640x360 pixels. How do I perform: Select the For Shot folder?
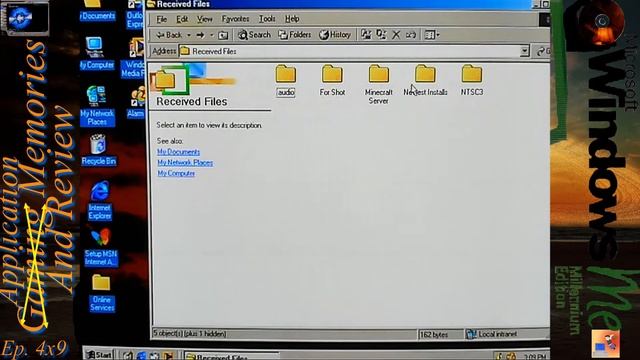(x=332, y=80)
